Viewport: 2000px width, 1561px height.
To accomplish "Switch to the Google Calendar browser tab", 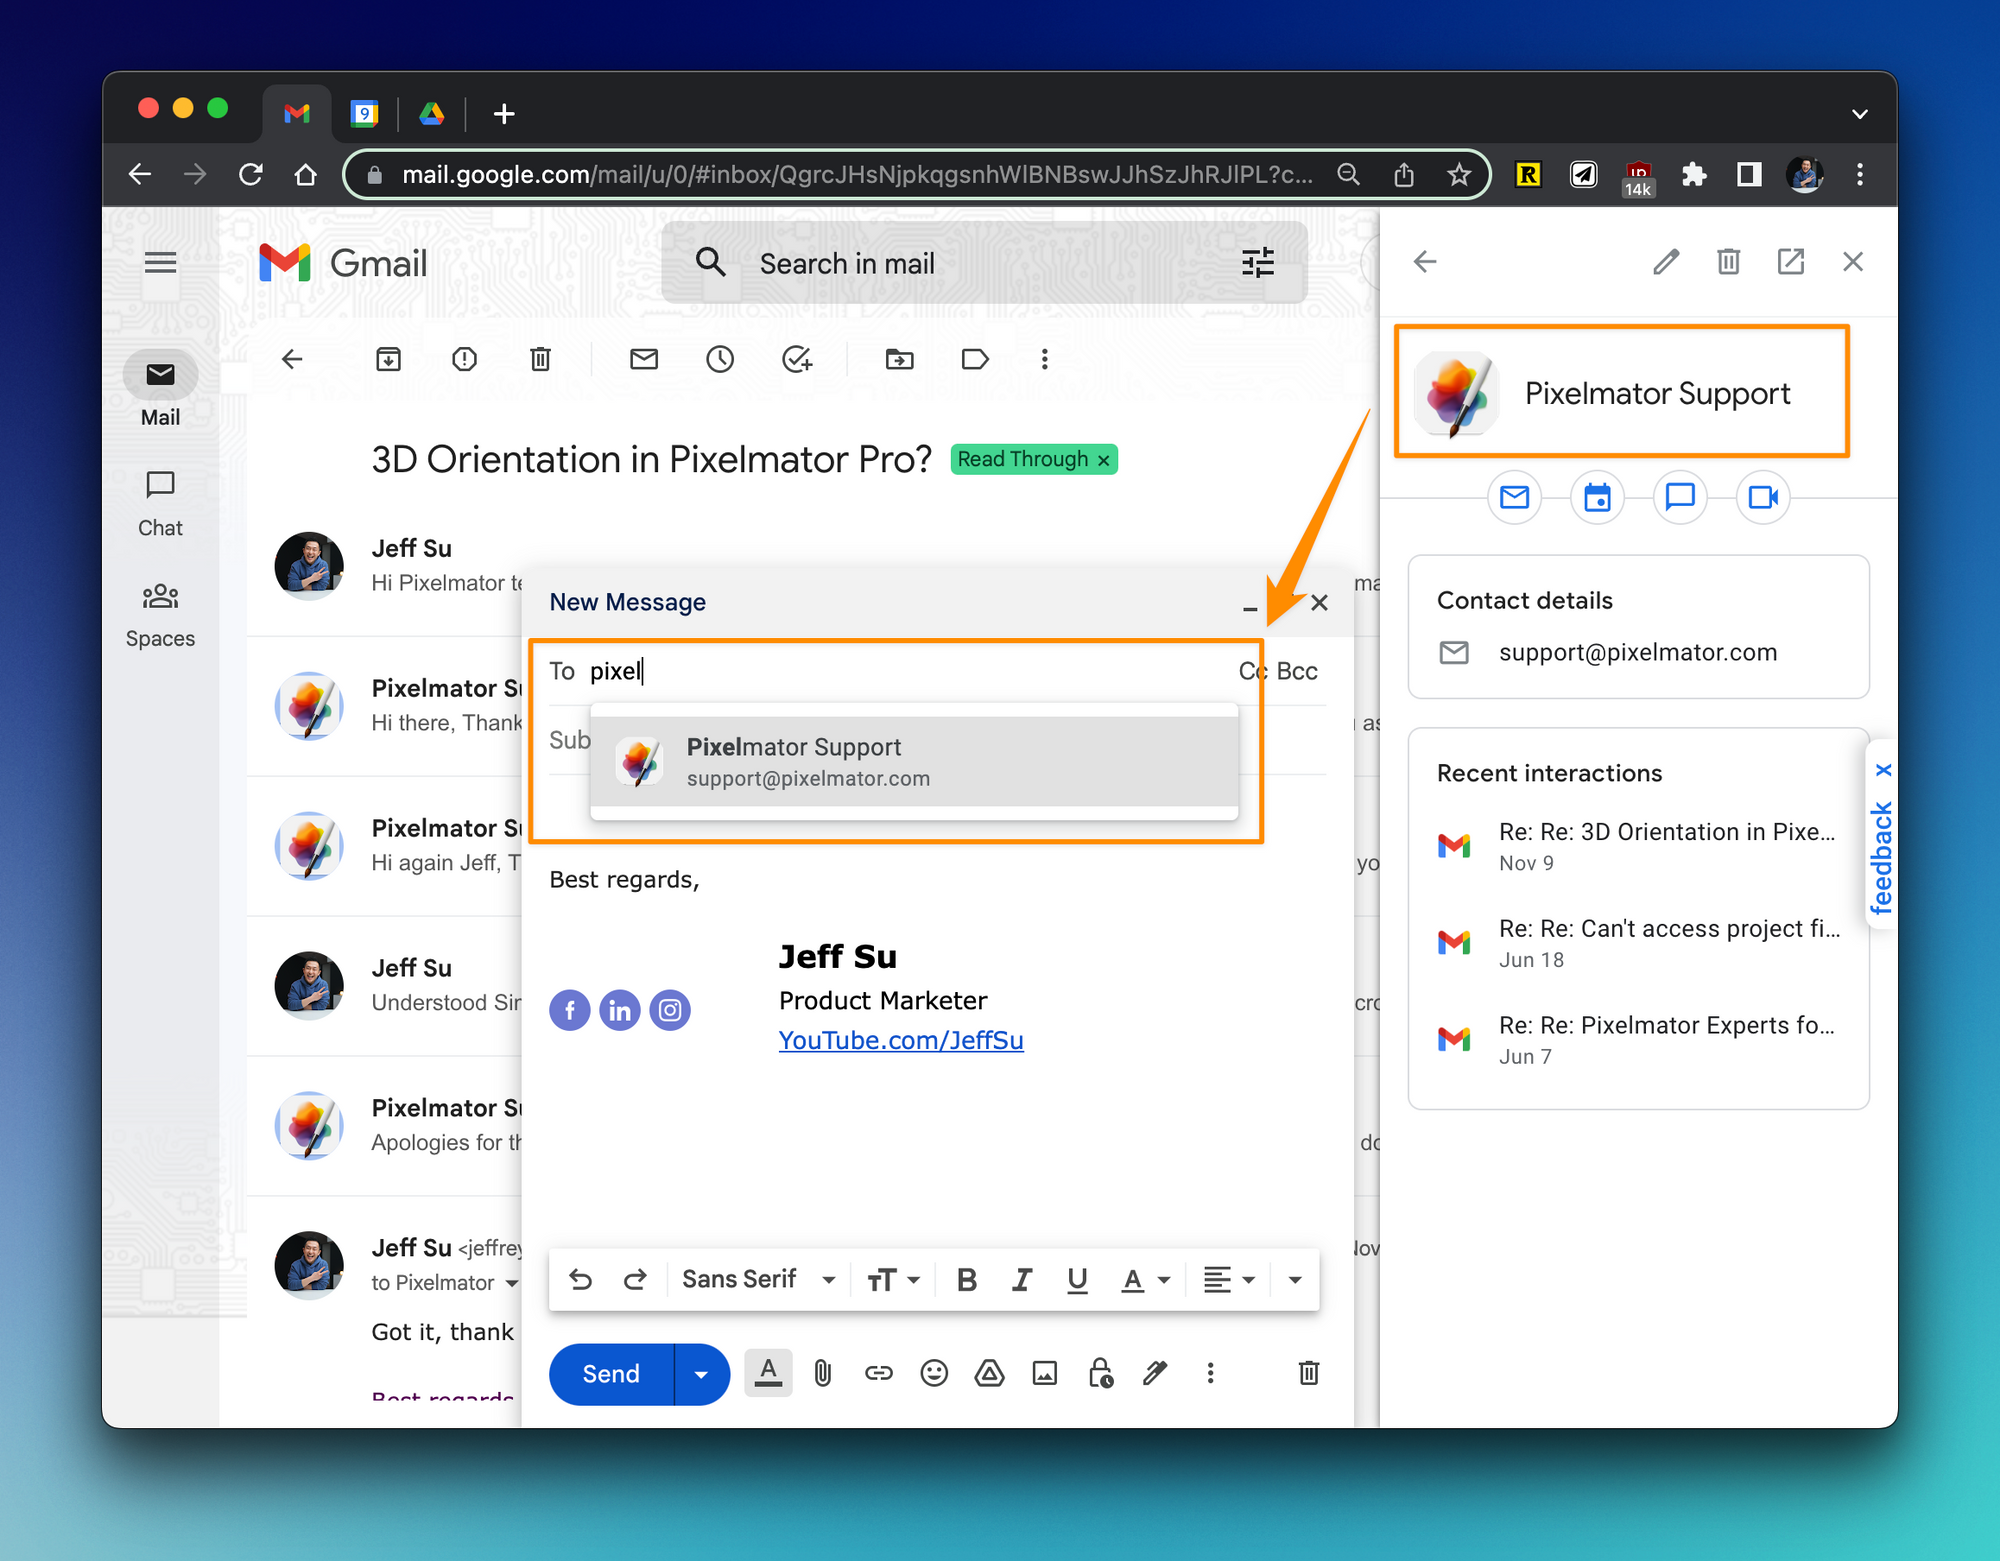I will click(365, 113).
